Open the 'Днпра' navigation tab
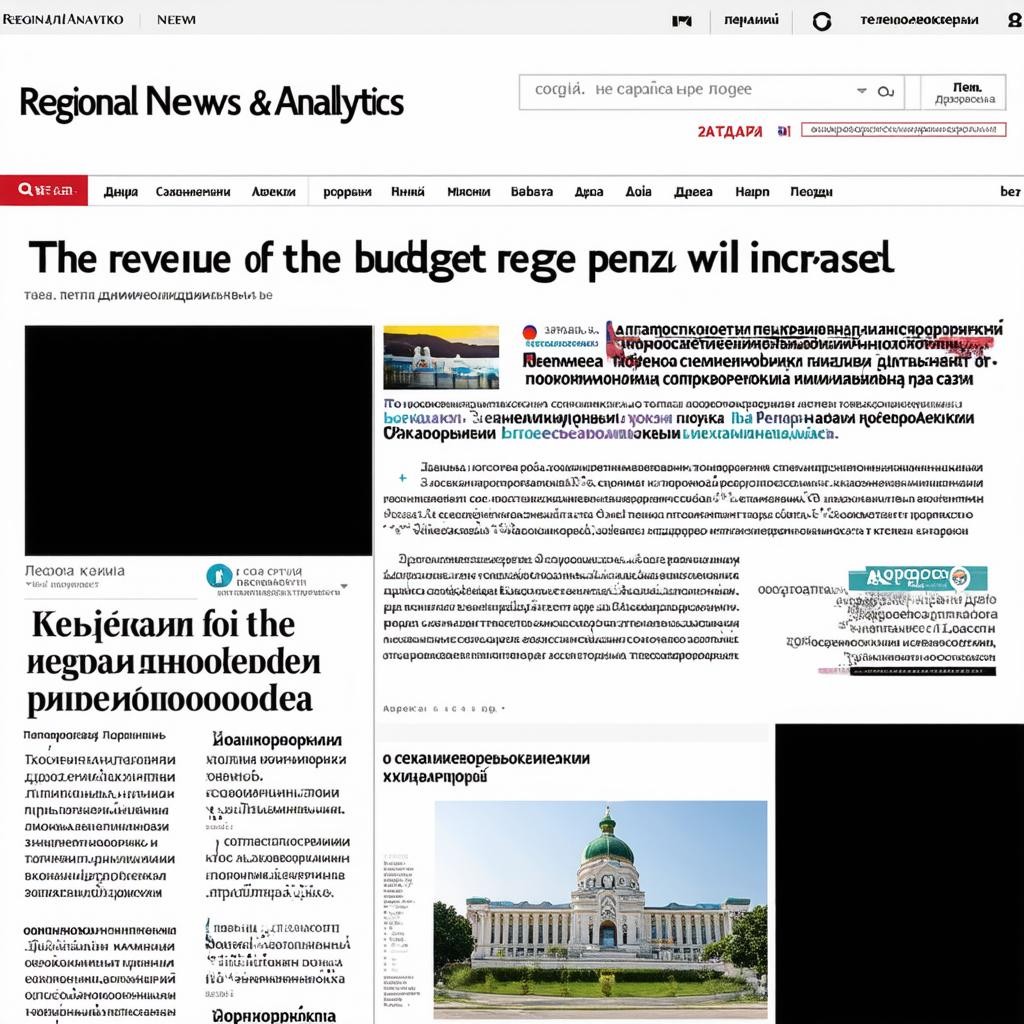Screen dimensions: 1024x1024 point(121,192)
